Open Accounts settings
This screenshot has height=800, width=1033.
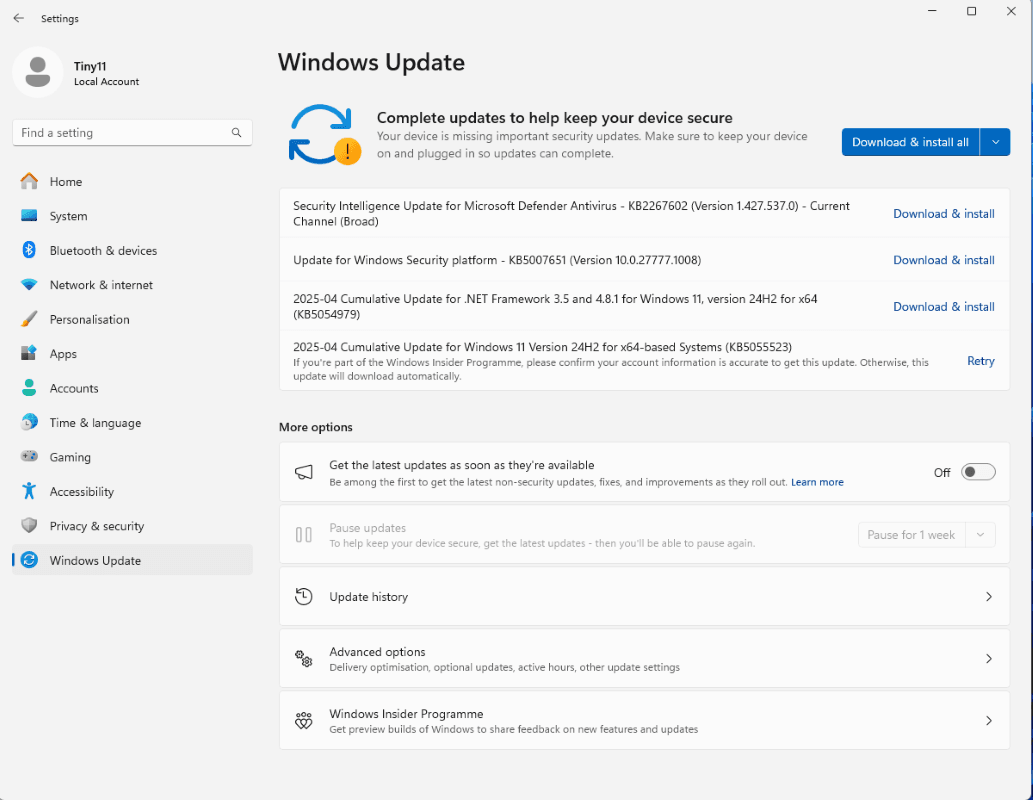pos(132,388)
